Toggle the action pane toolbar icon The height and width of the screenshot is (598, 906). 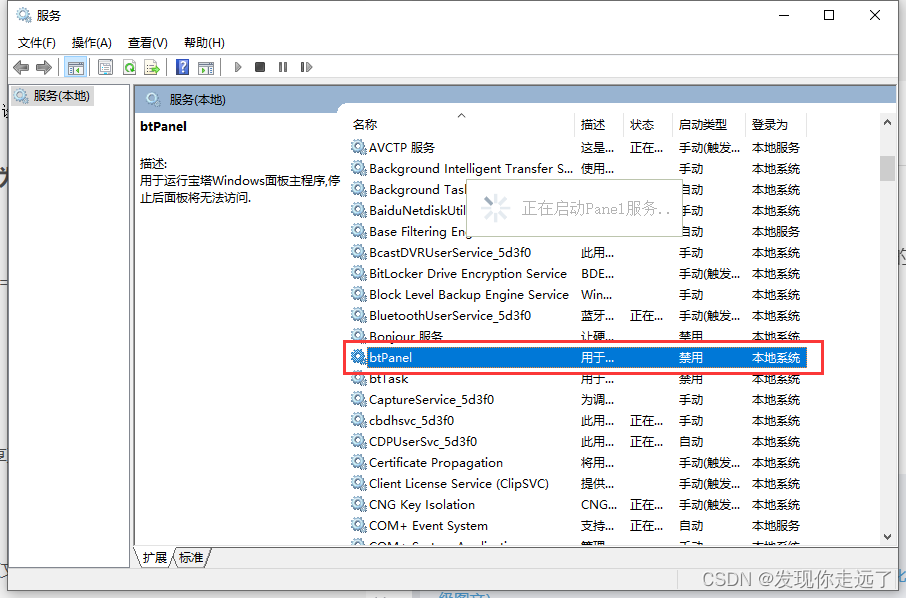coord(206,68)
